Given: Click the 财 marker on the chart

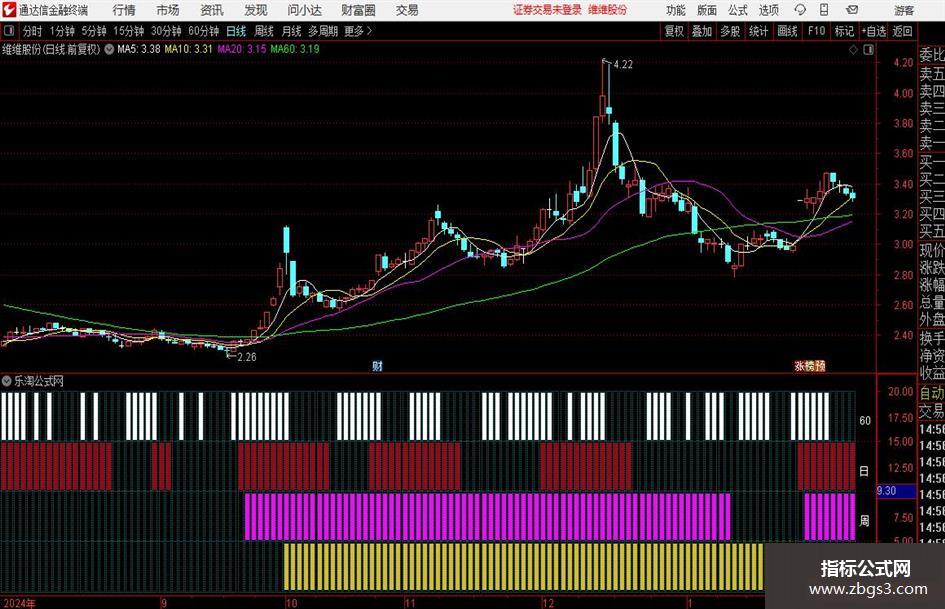Looking at the screenshot, I should click(x=377, y=365).
